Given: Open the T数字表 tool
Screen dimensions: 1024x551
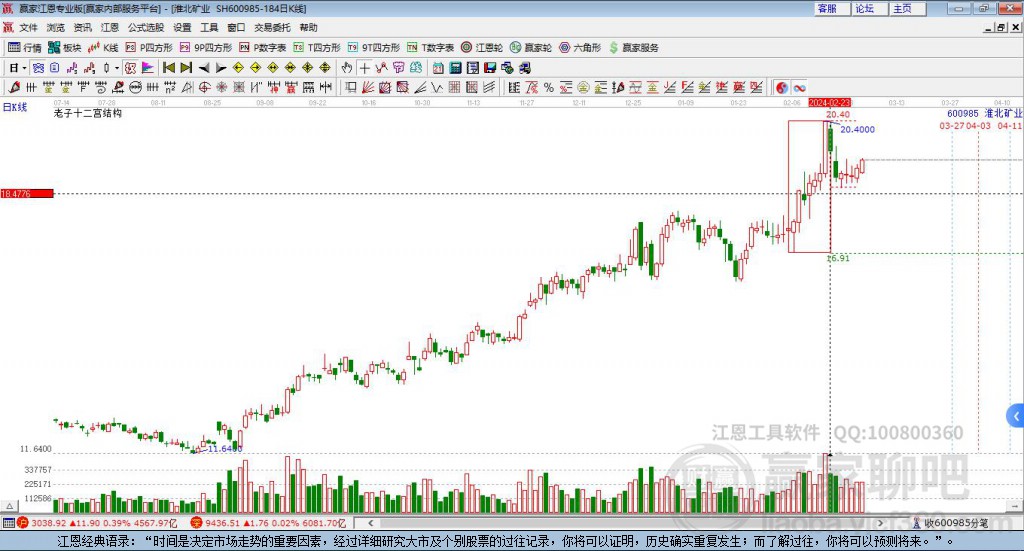Looking at the screenshot, I should point(430,48).
